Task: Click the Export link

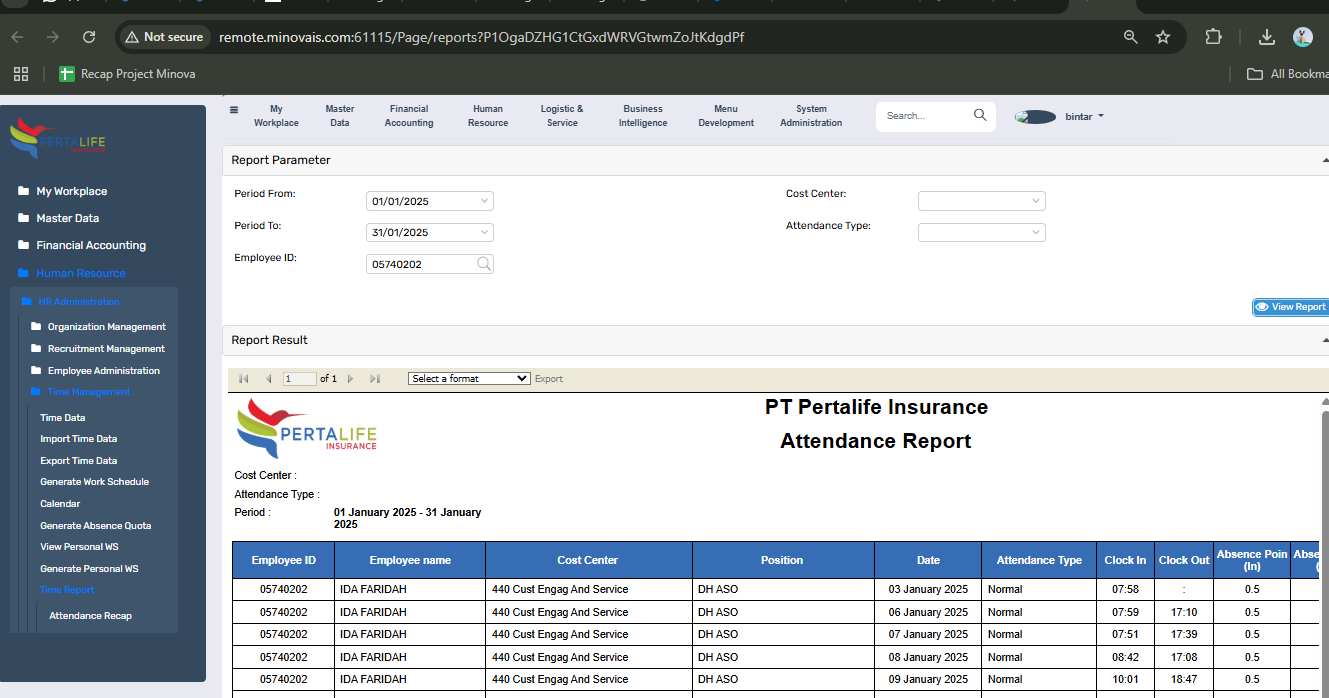Action: (549, 379)
